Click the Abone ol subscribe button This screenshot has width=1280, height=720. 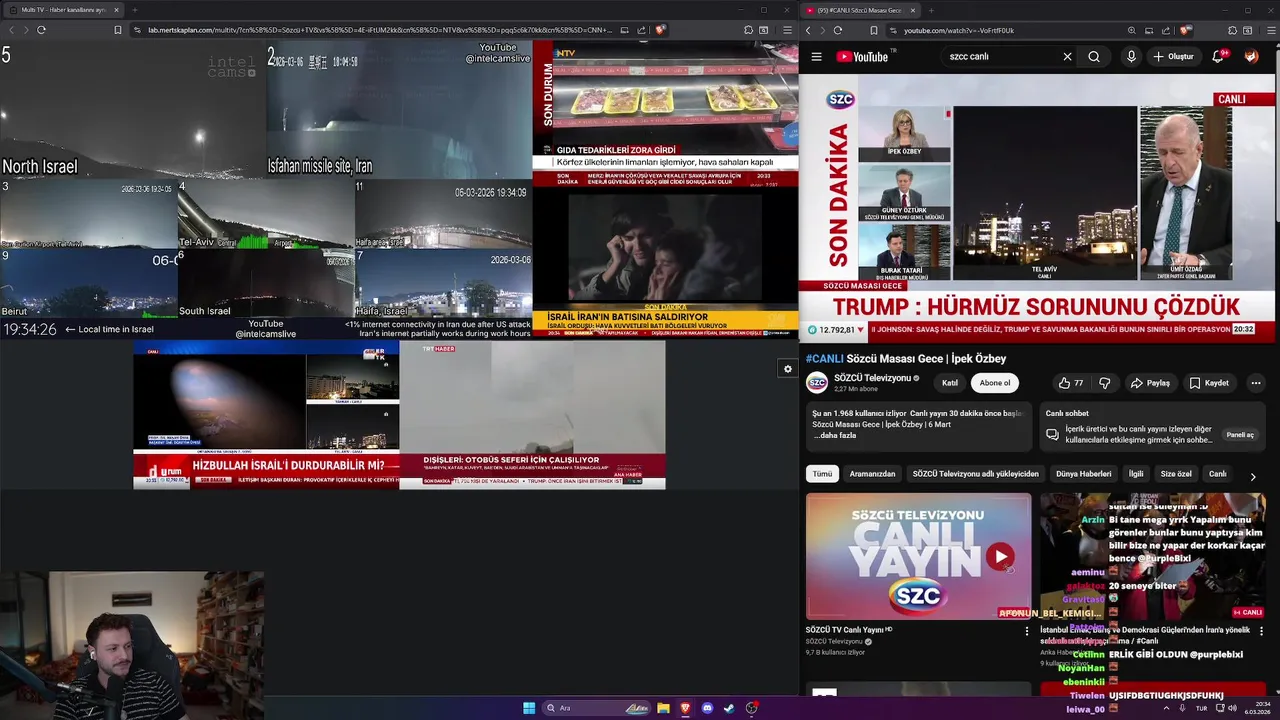pyautogui.click(x=995, y=383)
